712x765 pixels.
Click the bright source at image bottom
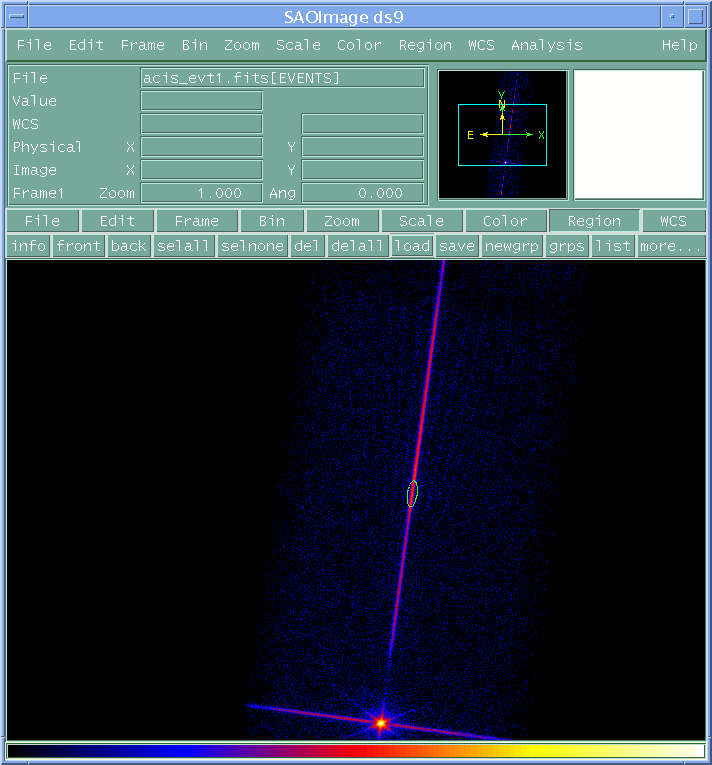(x=381, y=723)
